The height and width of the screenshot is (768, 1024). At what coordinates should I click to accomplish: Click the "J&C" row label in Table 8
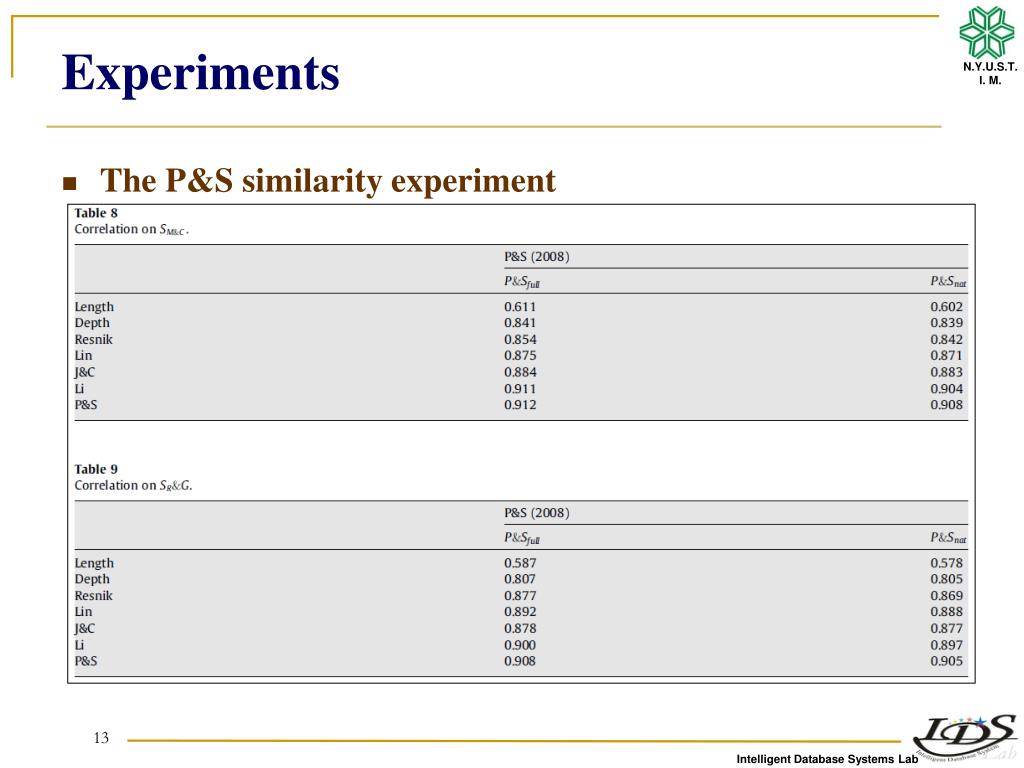pos(85,372)
